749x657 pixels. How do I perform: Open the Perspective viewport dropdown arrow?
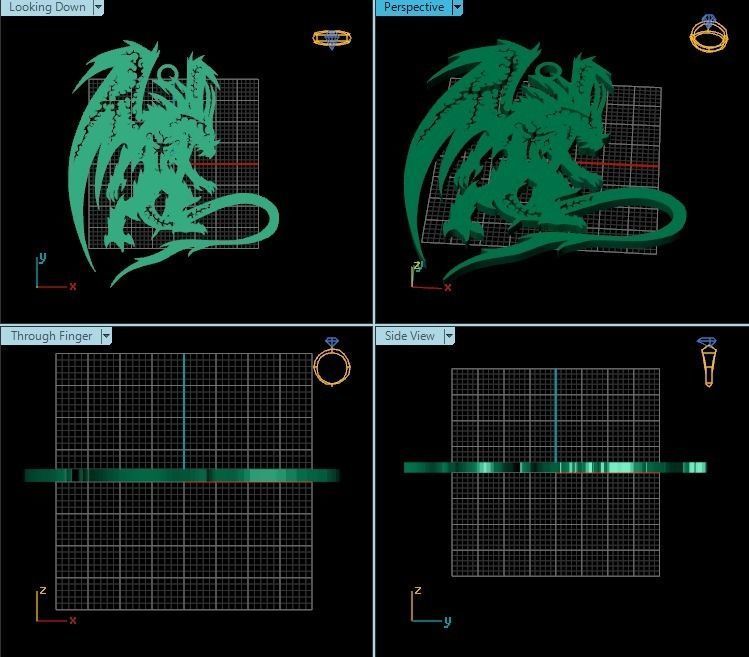457,7
